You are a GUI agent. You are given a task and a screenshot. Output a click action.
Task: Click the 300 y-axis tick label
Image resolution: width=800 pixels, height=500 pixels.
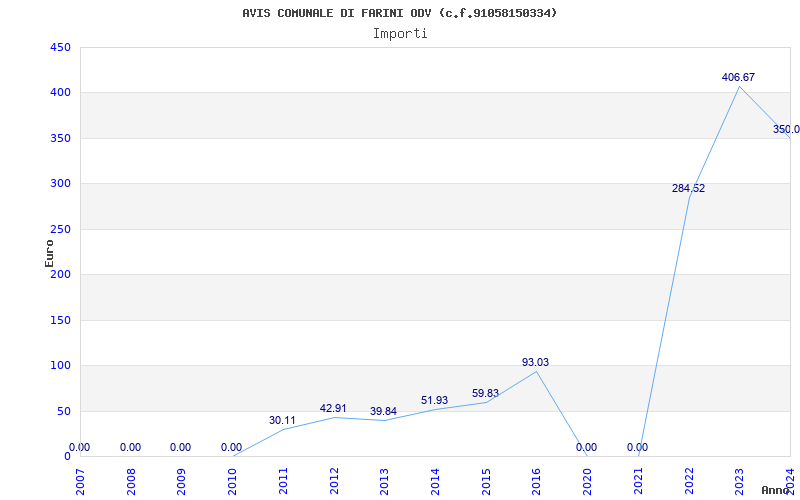pyautogui.click(x=60, y=184)
